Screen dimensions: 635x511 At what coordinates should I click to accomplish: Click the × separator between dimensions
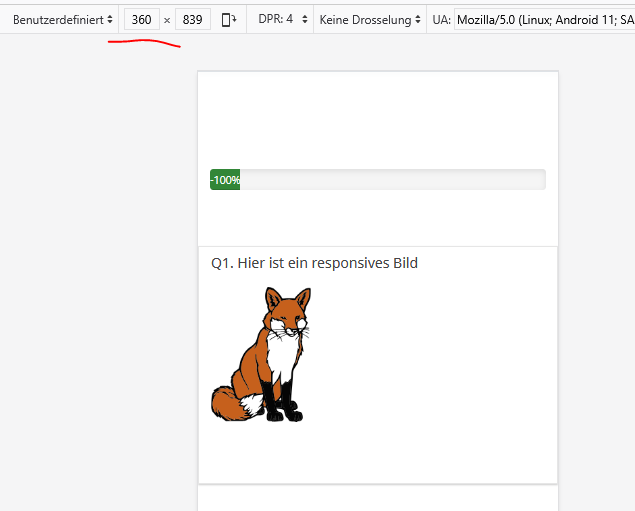167,20
